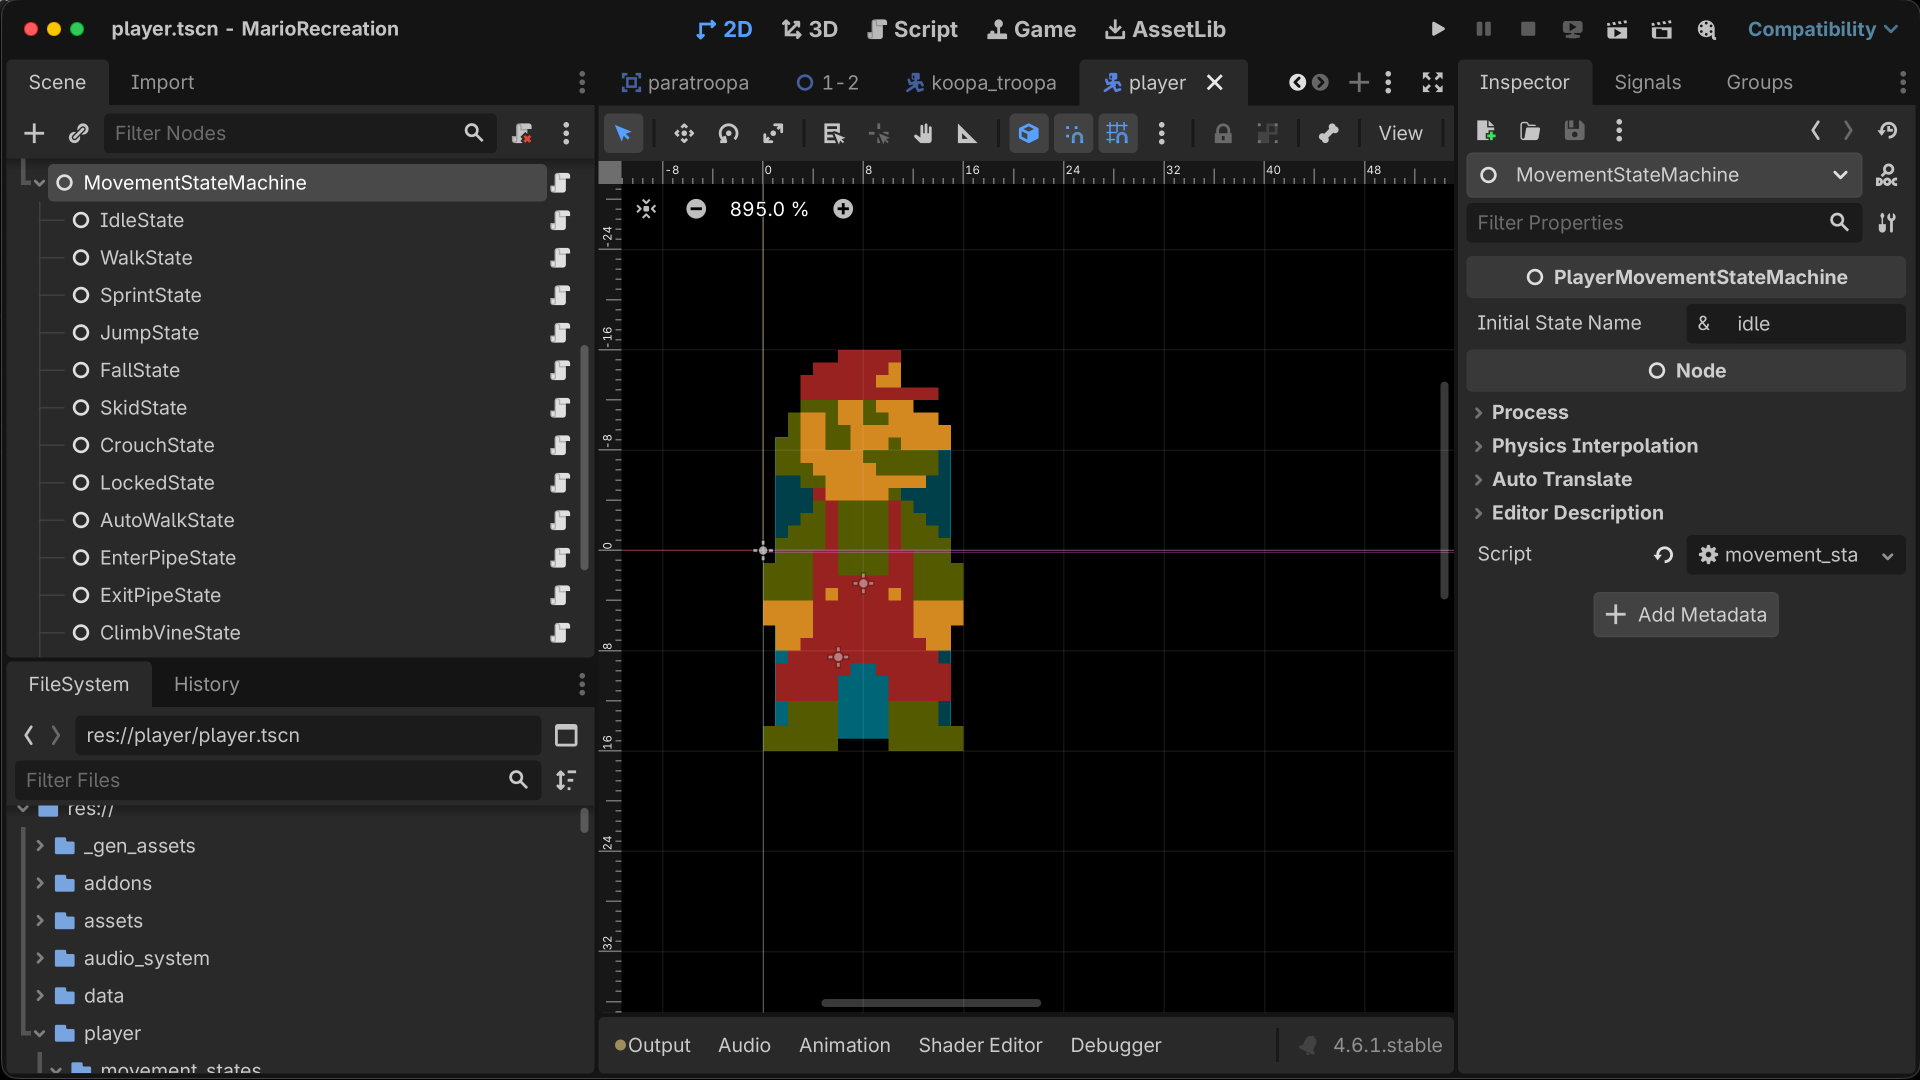Select the Select Mode arrow tool
1920x1080 pixels.
623,133
